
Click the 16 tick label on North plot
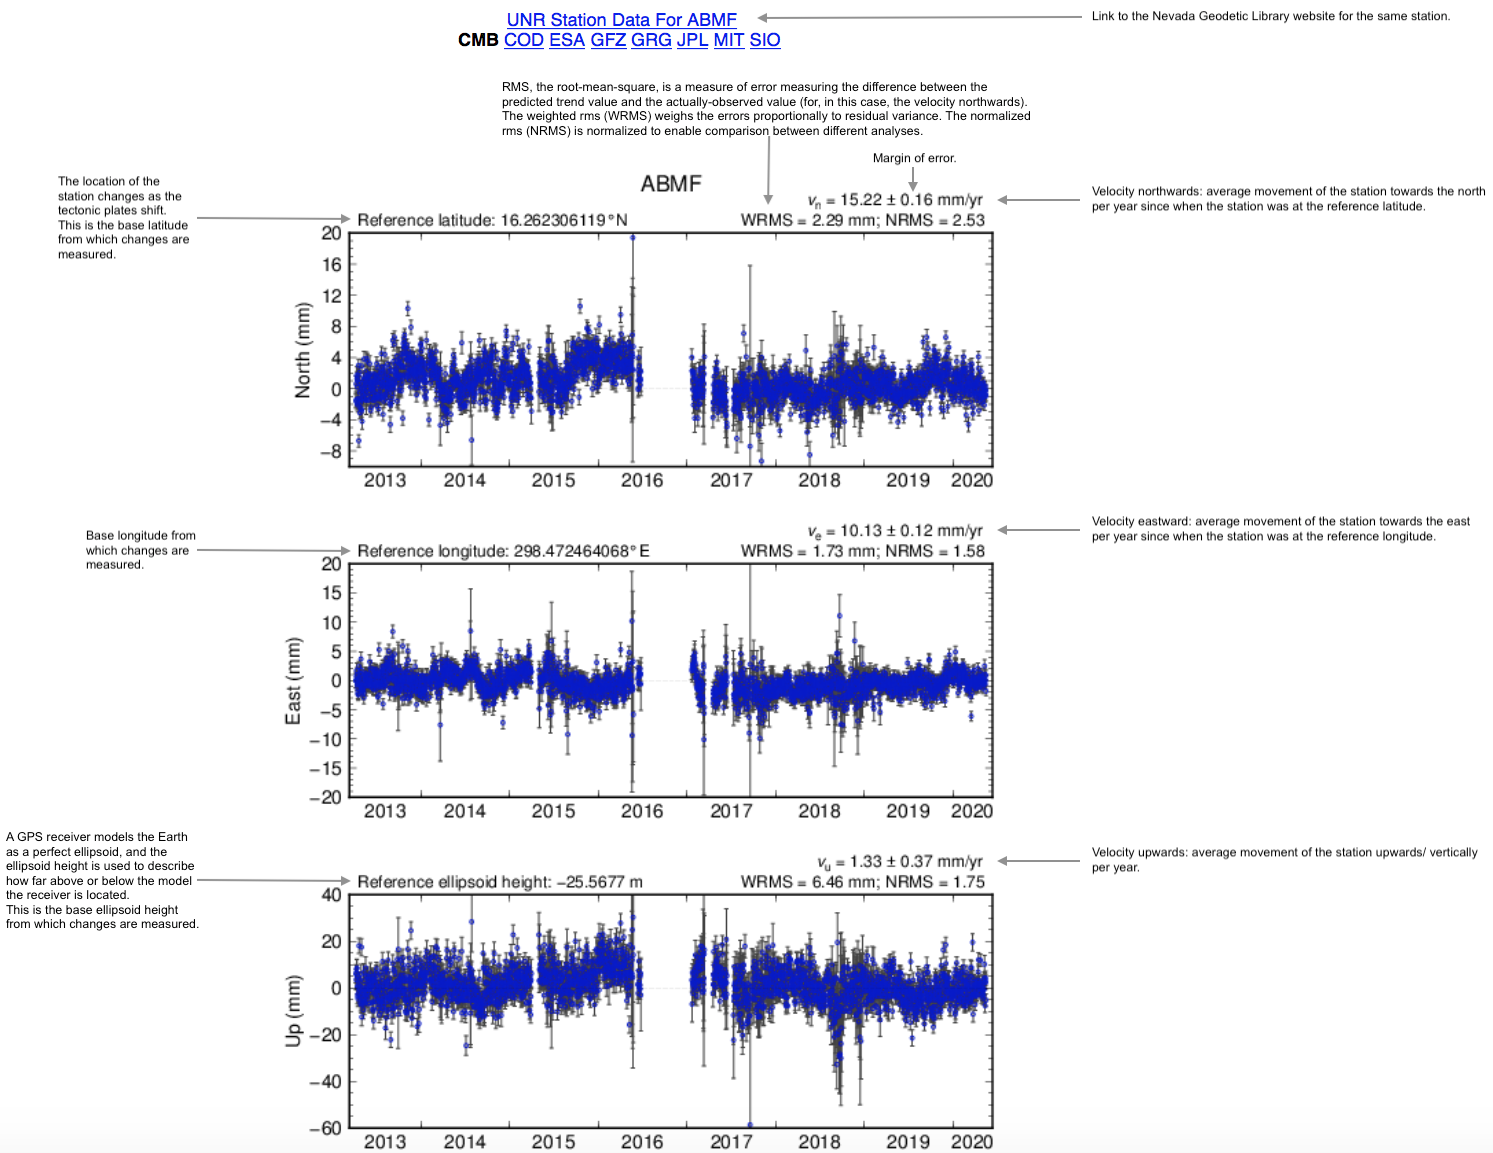pos(331,265)
